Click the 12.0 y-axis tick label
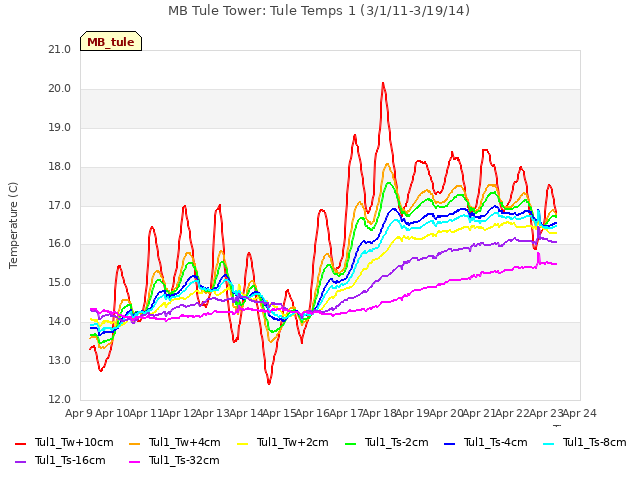This screenshot has width=640, height=480. pyautogui.click(x=60, y=399)
